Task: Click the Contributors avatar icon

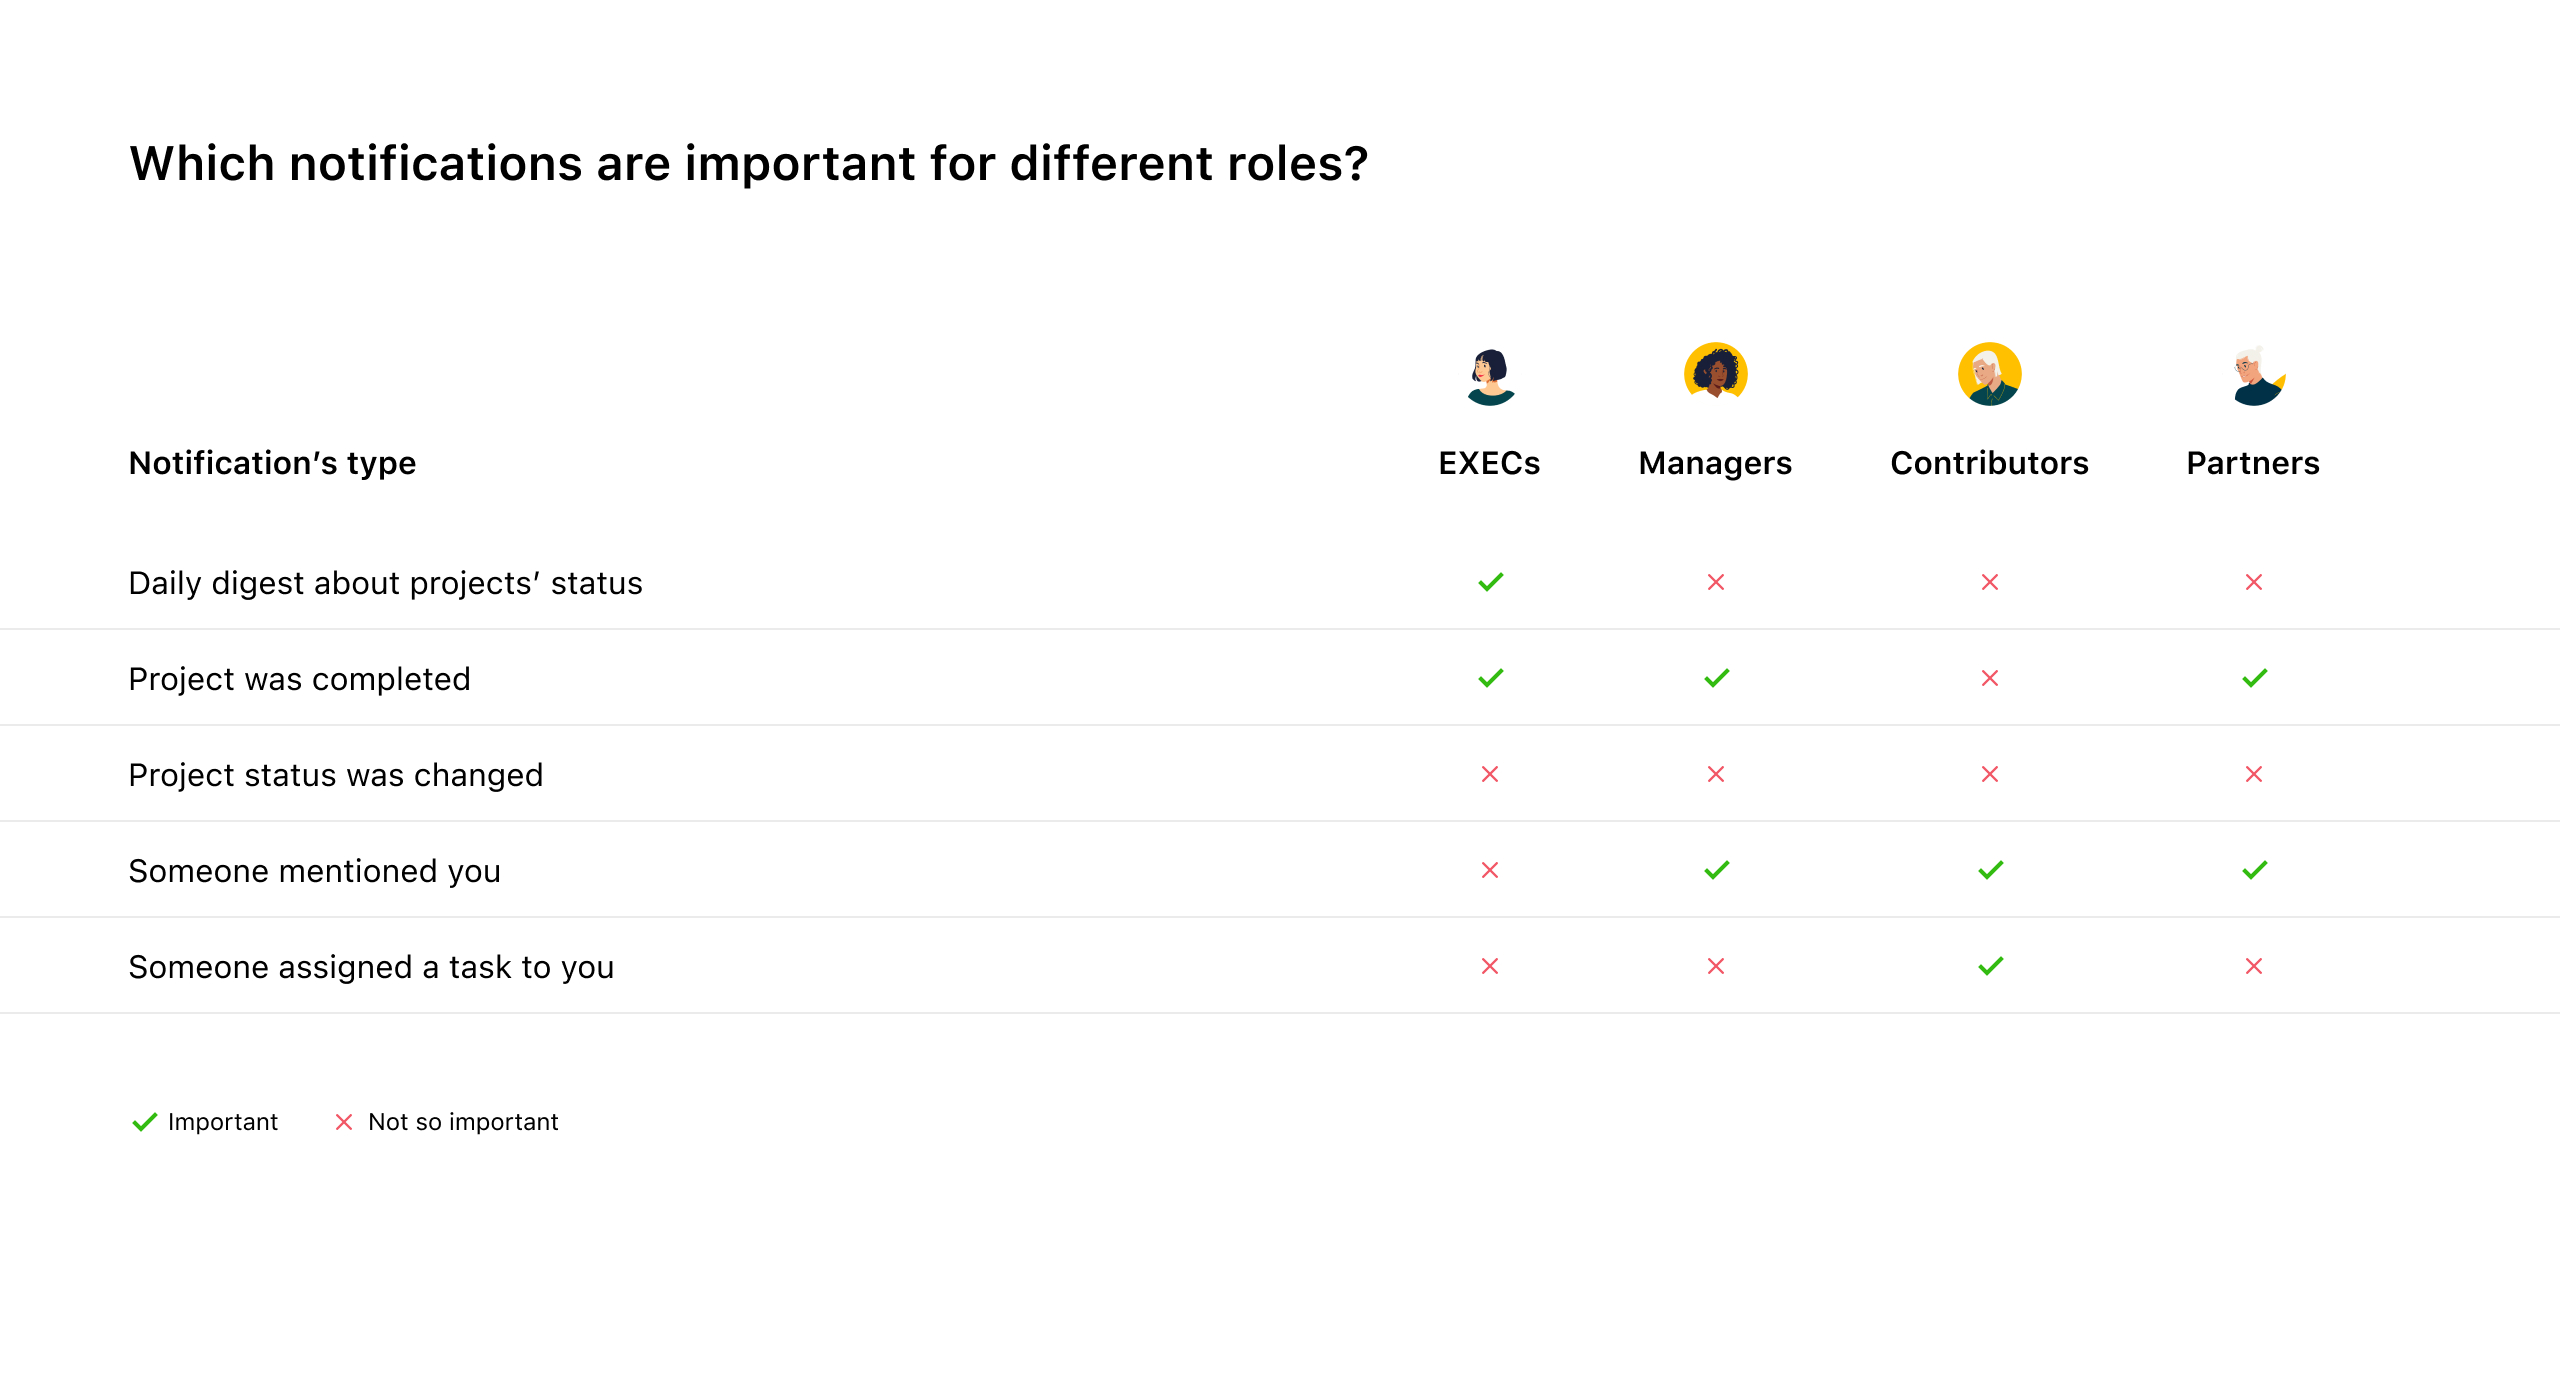Action: [1990, 374]
